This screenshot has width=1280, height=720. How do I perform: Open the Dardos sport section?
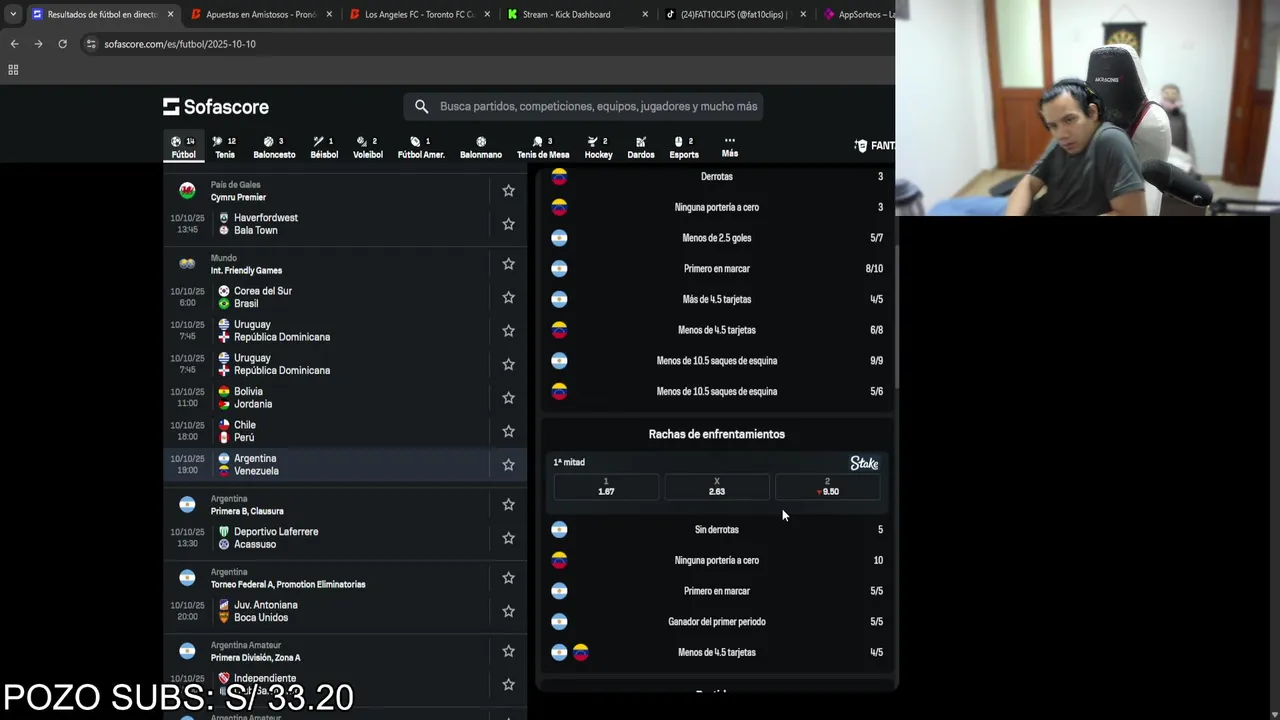tap(641, 147)
